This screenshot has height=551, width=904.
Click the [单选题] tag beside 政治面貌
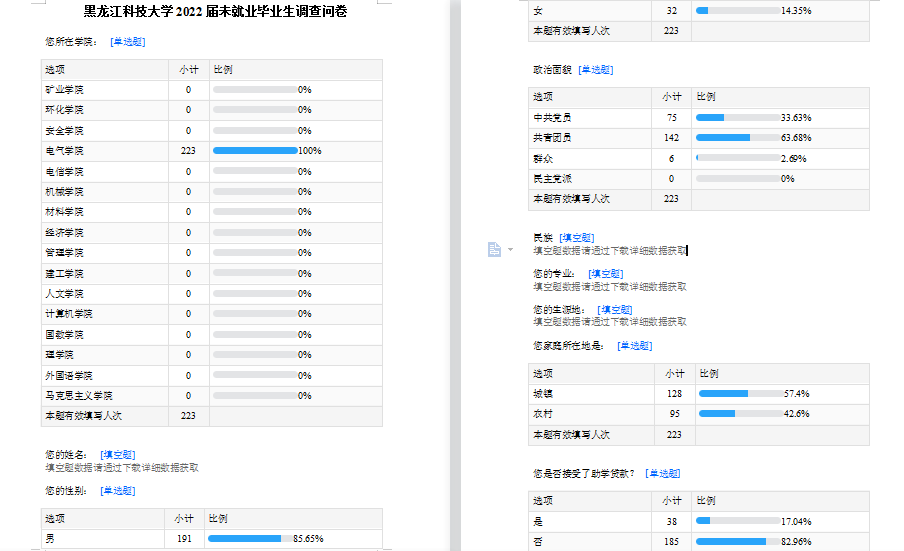pos(595,70)
